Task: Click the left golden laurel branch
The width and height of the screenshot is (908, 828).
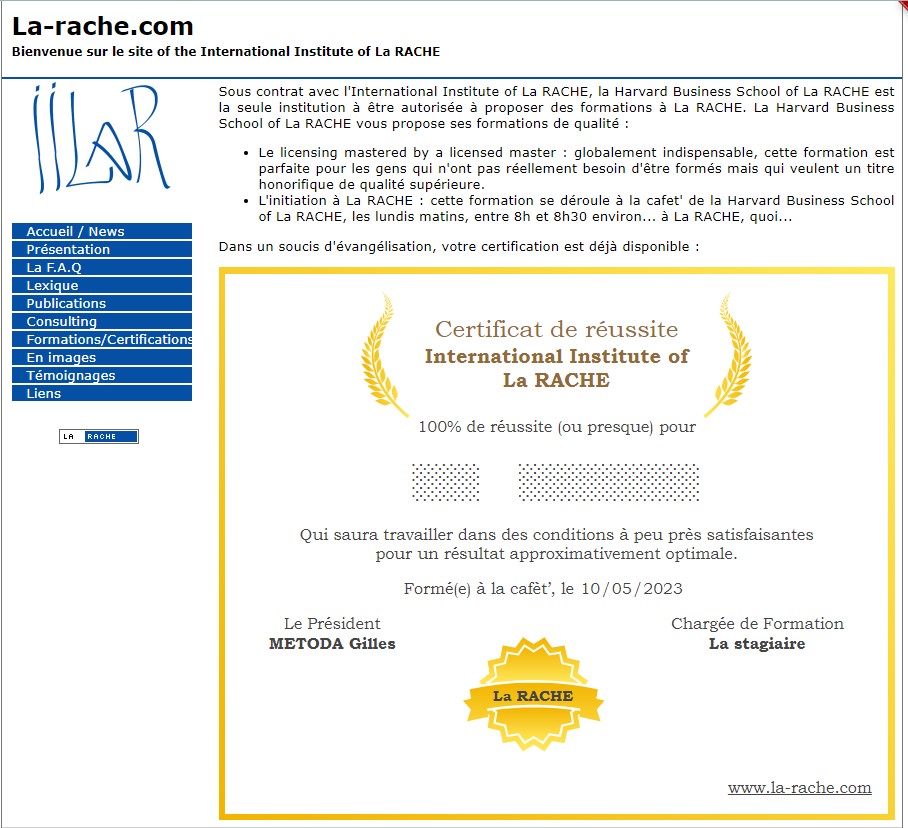Action: pos(384,355)
